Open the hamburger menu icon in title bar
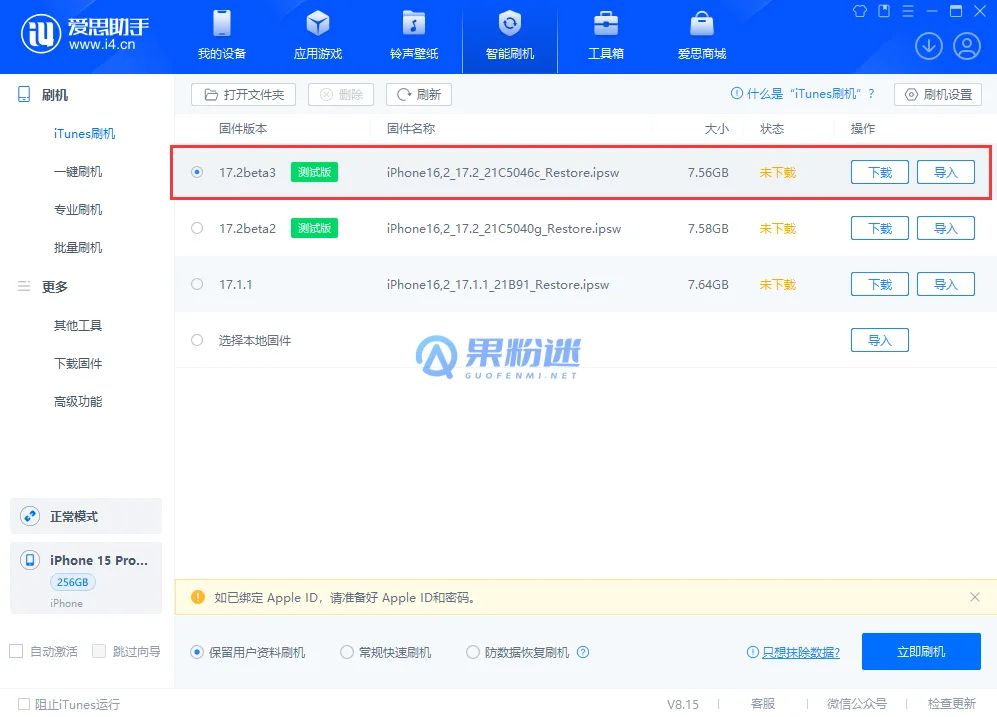 (908, 11)
